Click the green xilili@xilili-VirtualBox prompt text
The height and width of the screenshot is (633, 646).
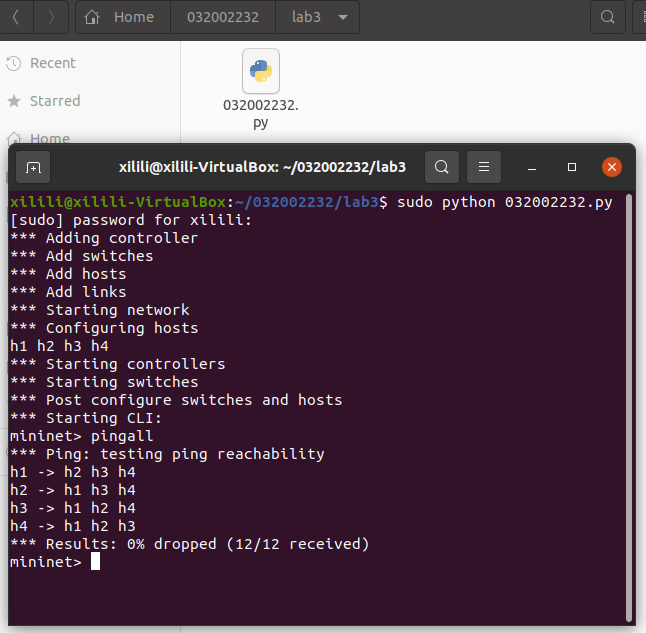tap(118, 202)
